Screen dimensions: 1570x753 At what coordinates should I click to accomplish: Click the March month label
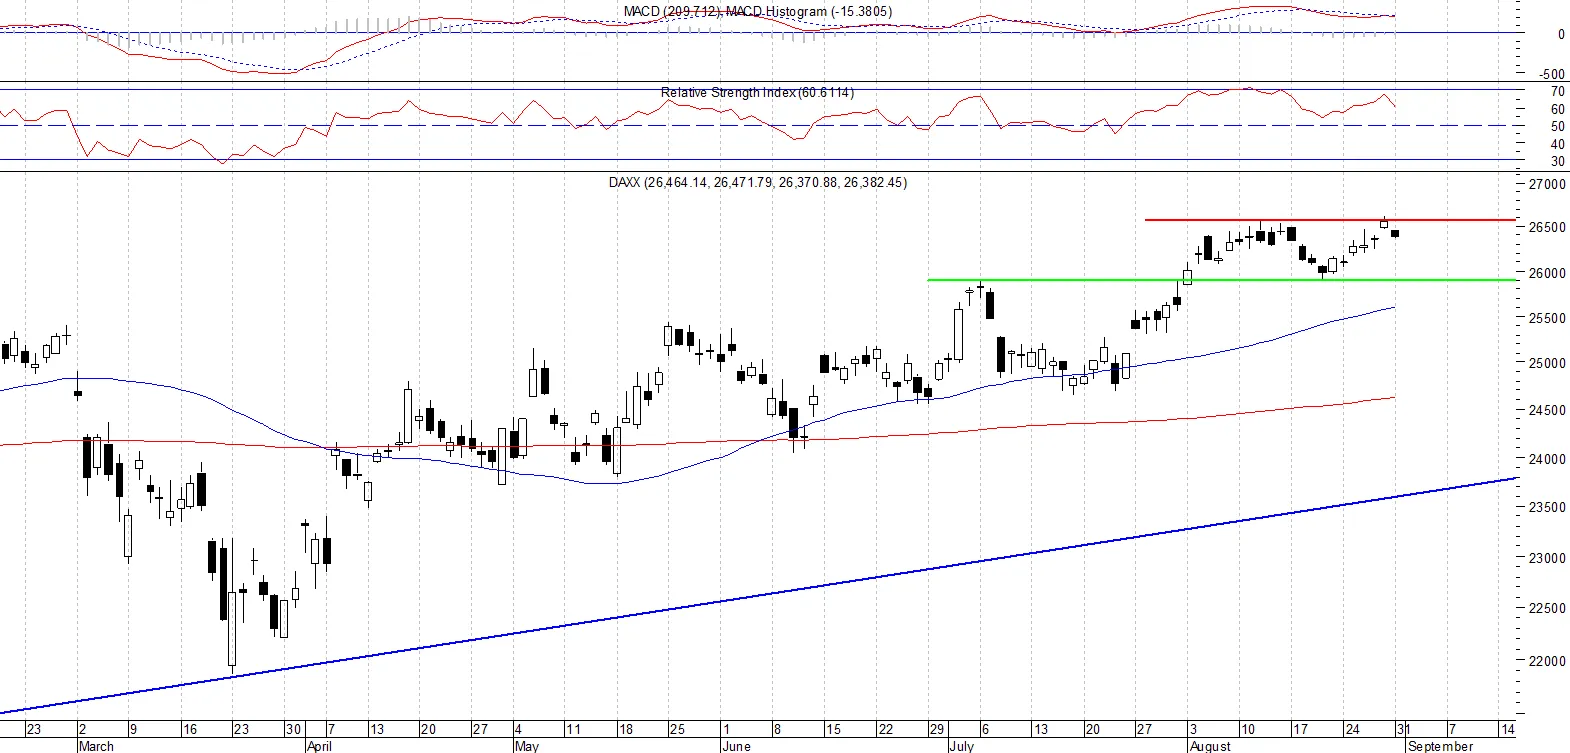coord(96,746)
